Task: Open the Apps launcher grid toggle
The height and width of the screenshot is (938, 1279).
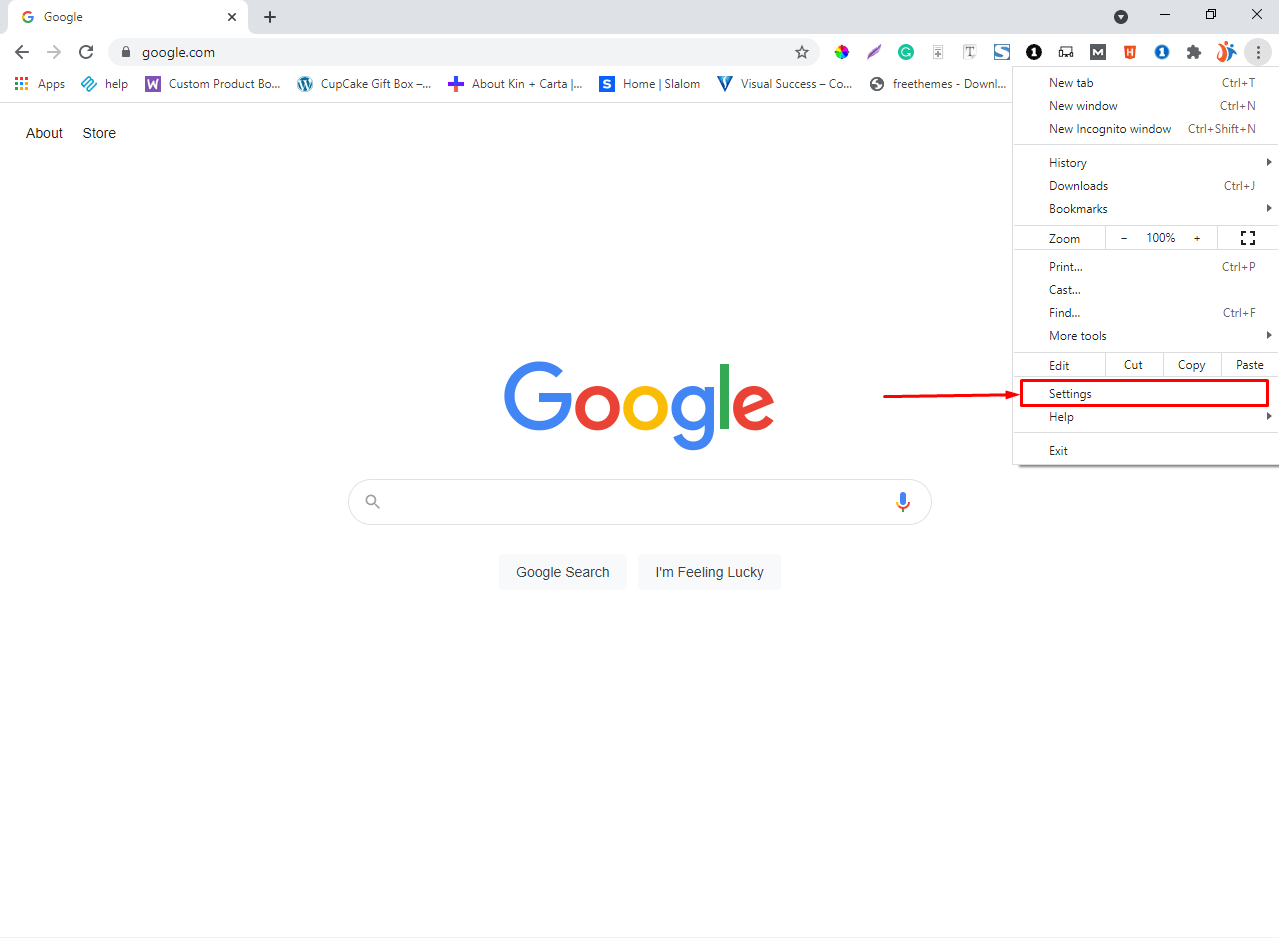Action: click(21, 83)
